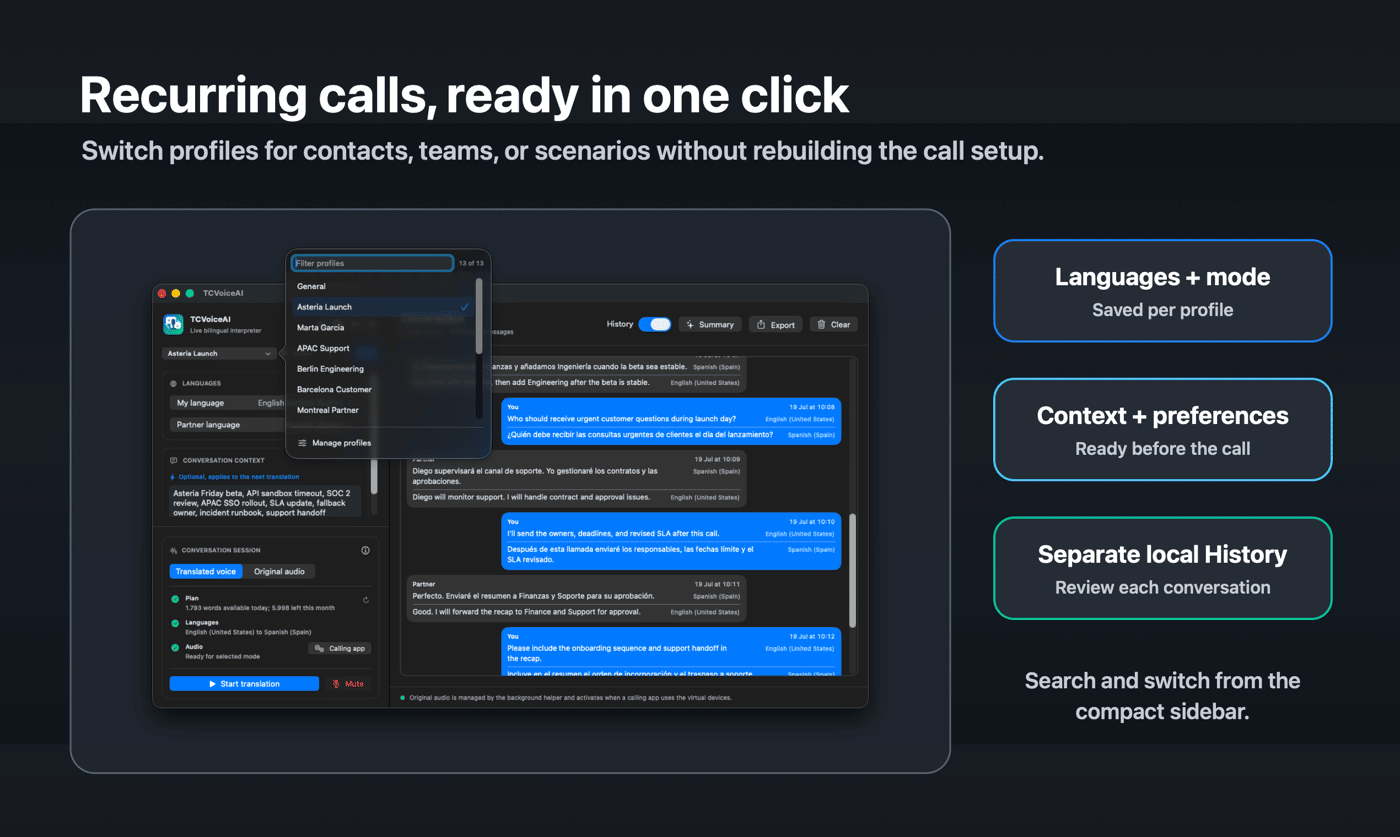Viewport: 1400px width, 837px height.
Task: Pick the APAC Support profile
Action: coord(385,348)
